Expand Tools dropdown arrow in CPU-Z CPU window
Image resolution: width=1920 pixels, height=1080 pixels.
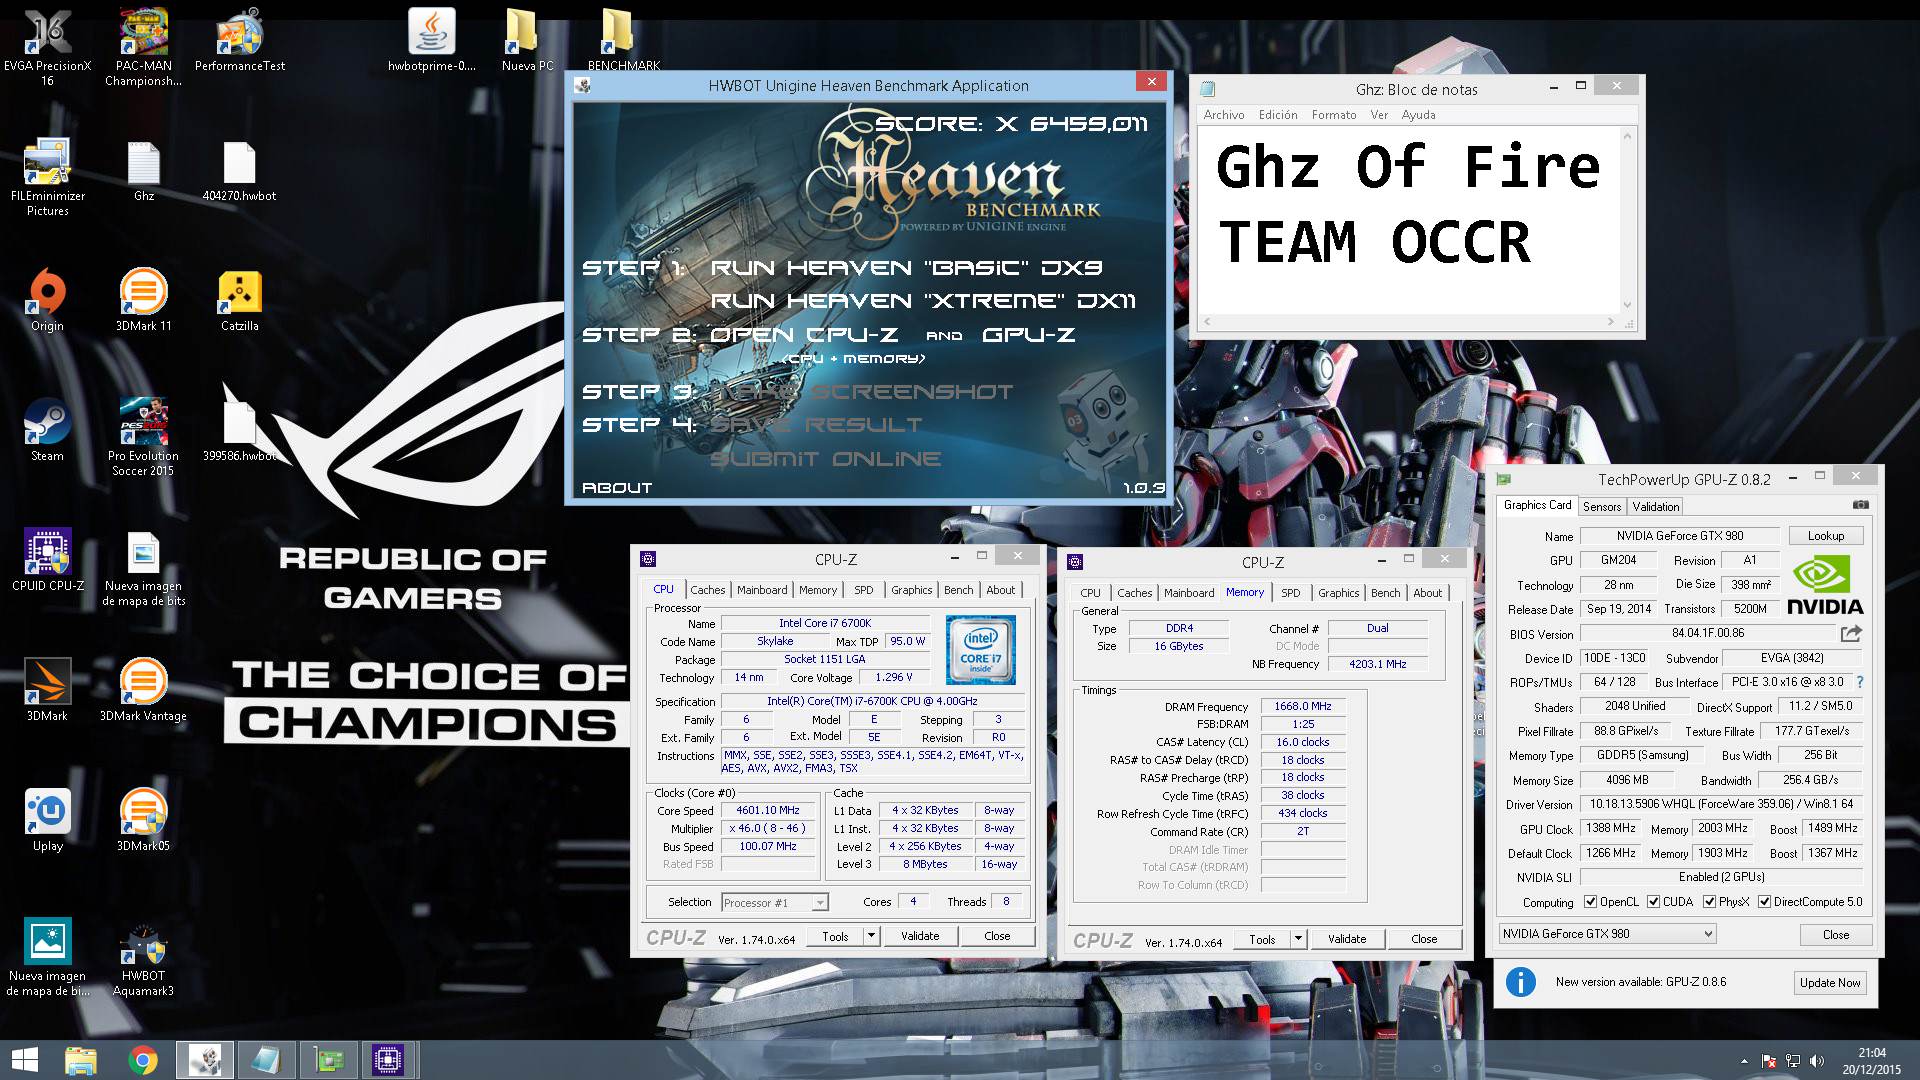[871, 936]
